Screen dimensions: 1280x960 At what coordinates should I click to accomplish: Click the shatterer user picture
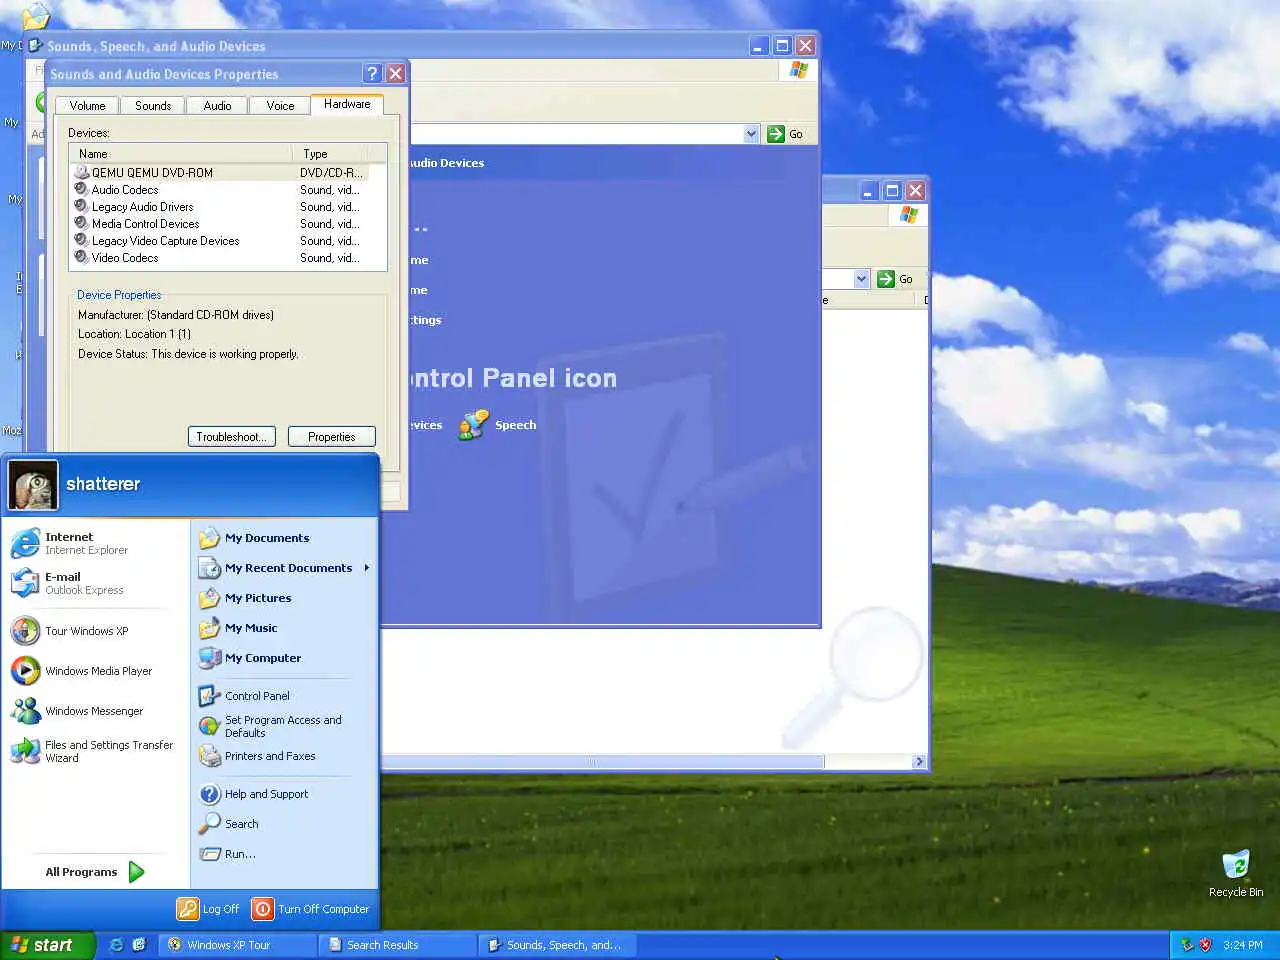click(x=33, y=485)
